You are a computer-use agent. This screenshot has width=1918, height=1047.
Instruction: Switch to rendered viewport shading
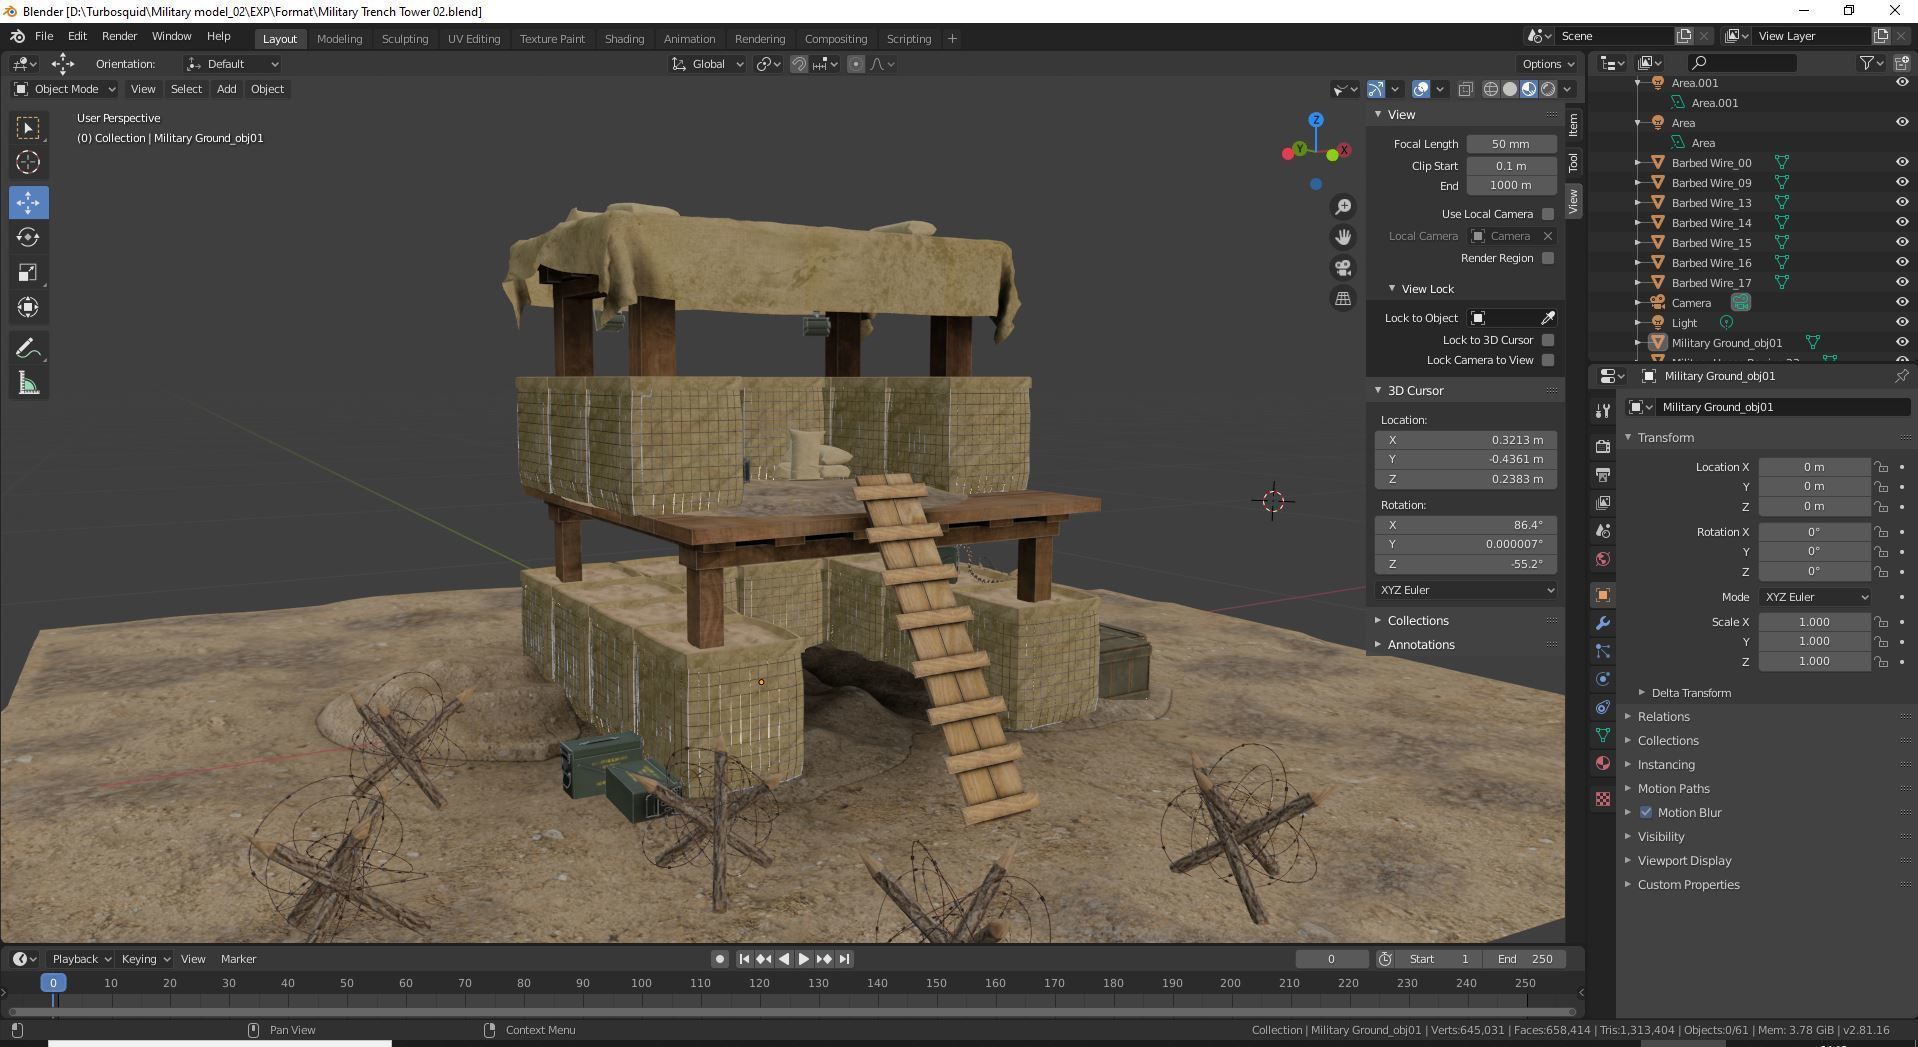1548,89
